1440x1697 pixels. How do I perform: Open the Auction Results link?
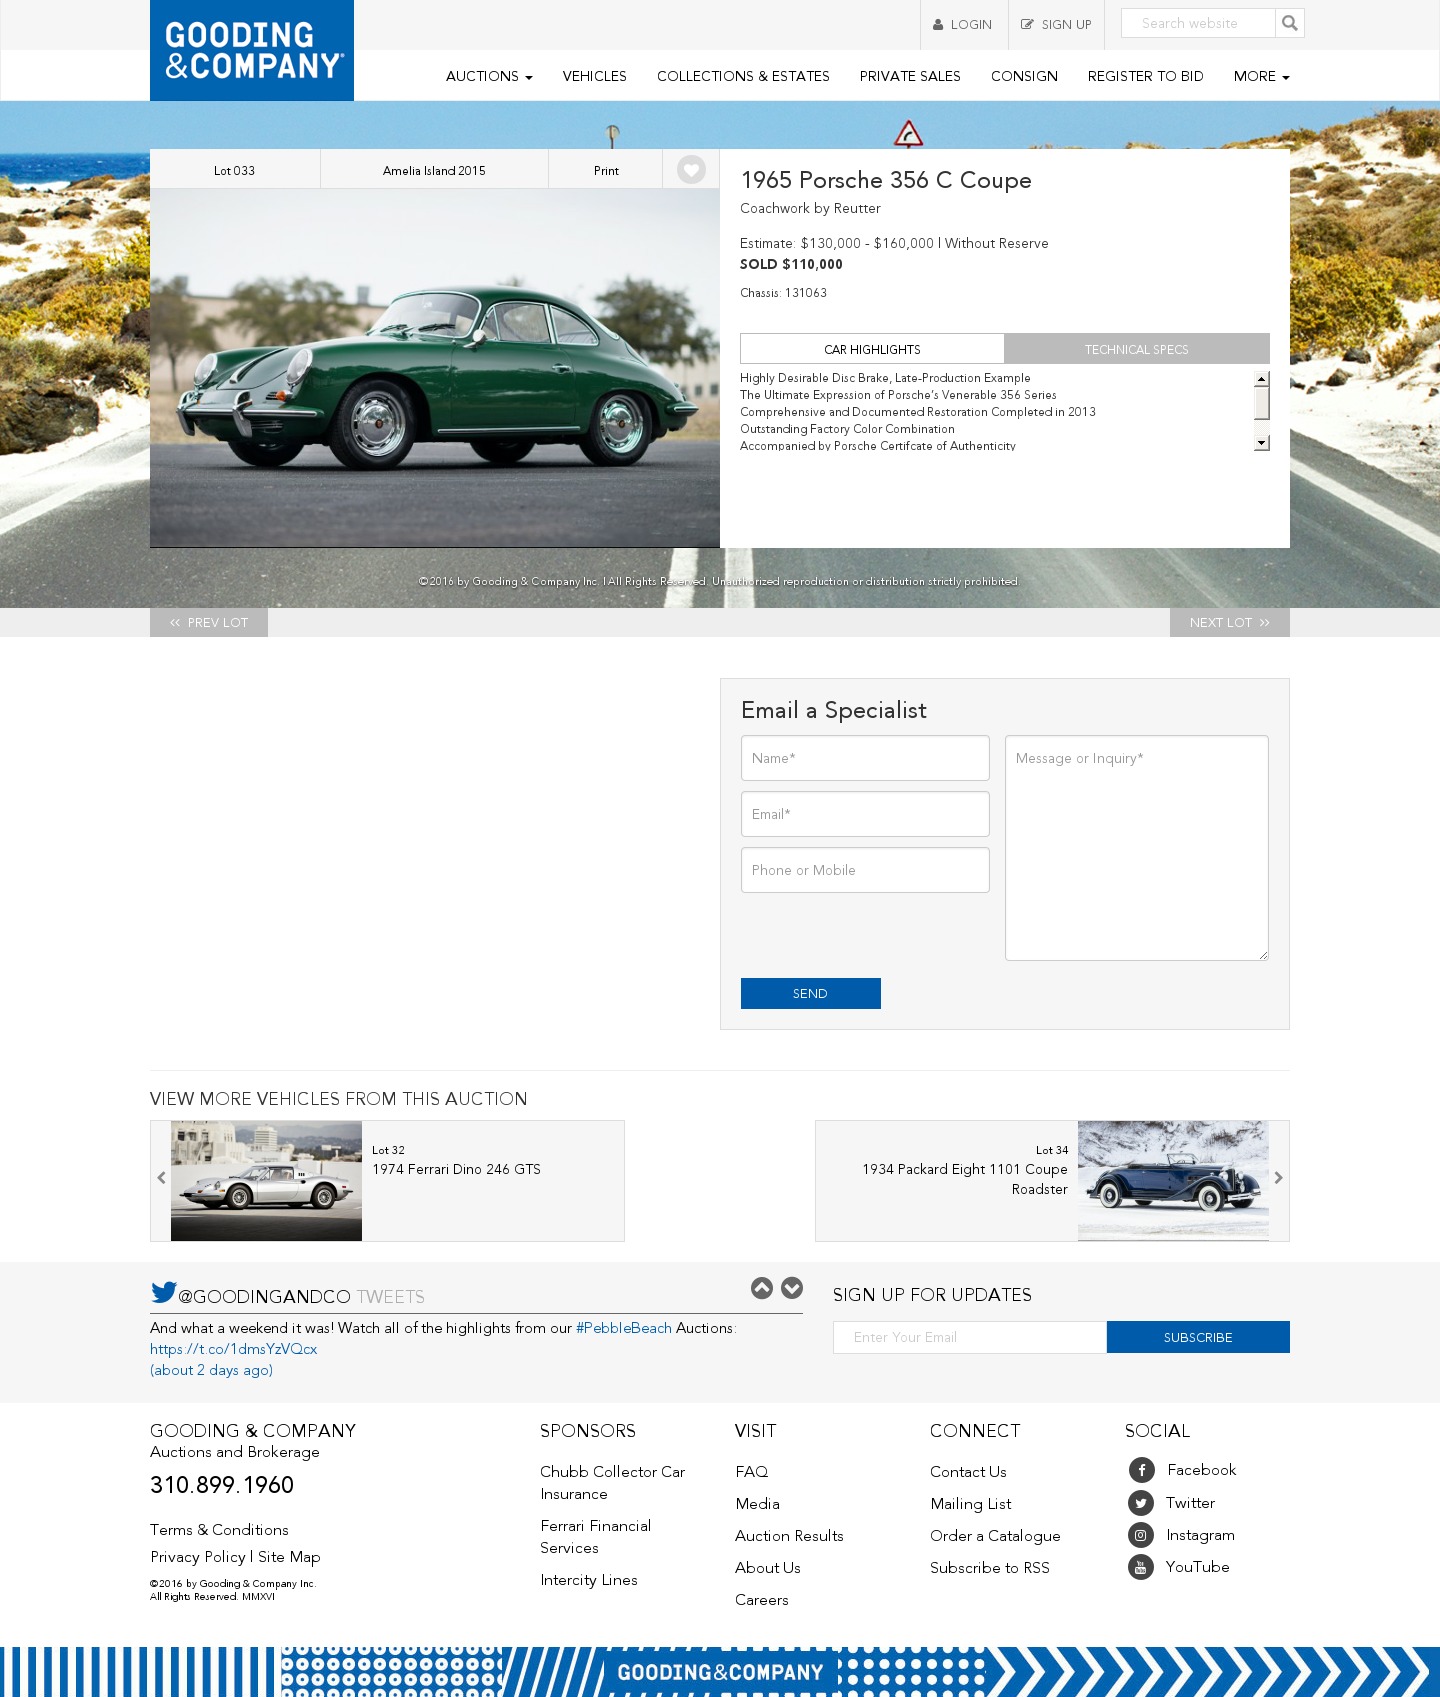click(x=789, y=1536)
